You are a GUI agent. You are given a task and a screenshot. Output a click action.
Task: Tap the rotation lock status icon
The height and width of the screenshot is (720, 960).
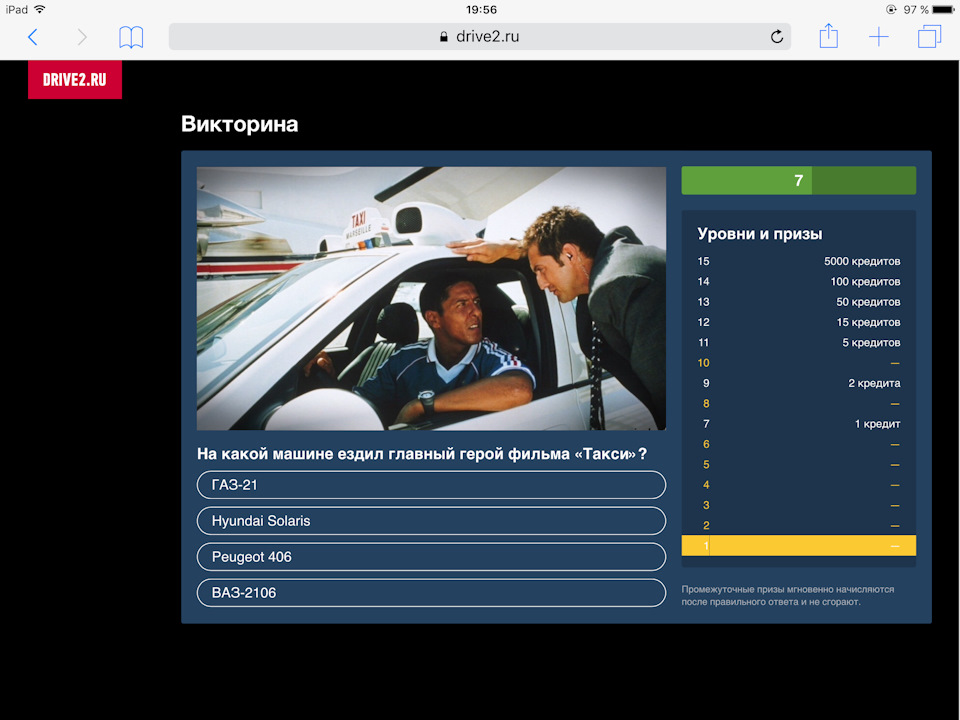[891, 9]
